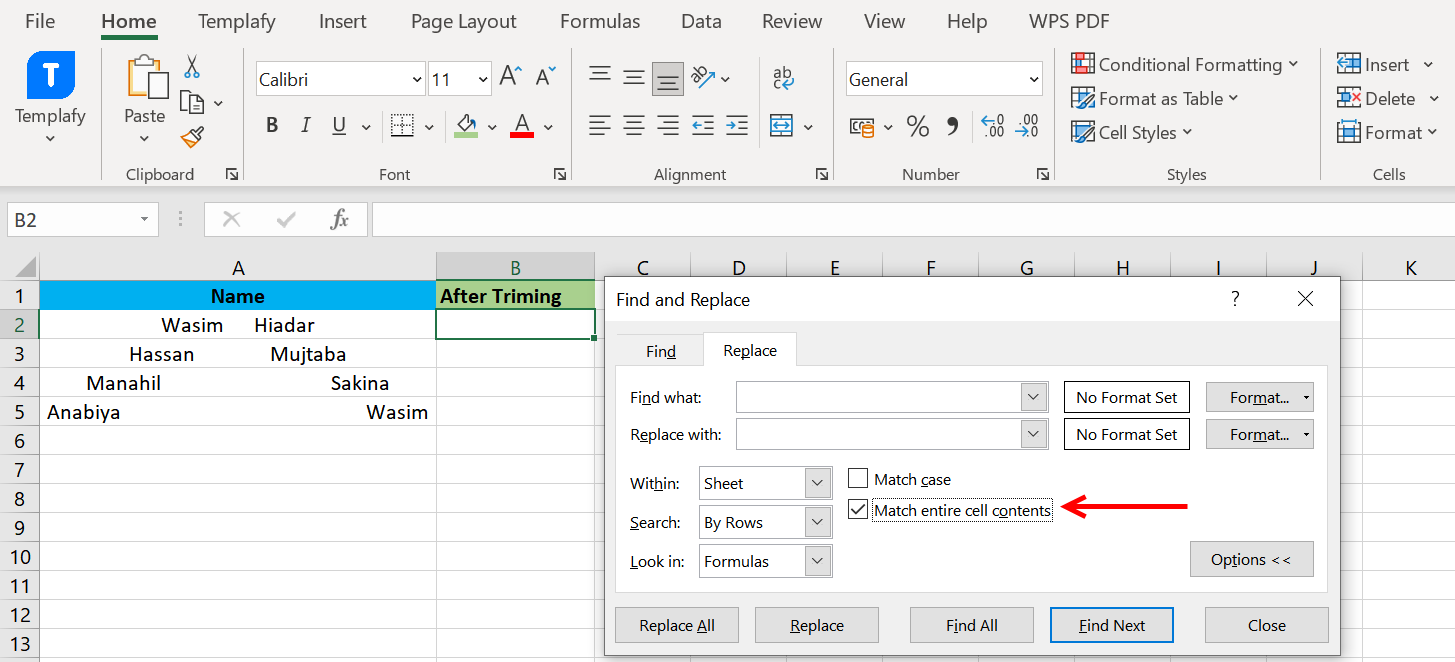Viewport: 1455px width, 662px height.
Task: Expand the Look in dropdown showing Formulas
Action: coord(817,561)
